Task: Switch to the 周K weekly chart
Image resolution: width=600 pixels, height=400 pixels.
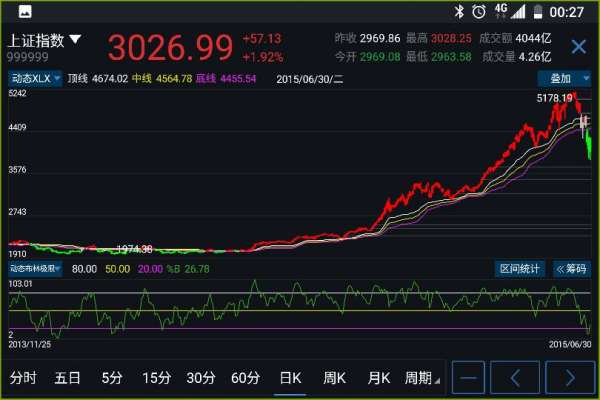Action: point(334,378)
